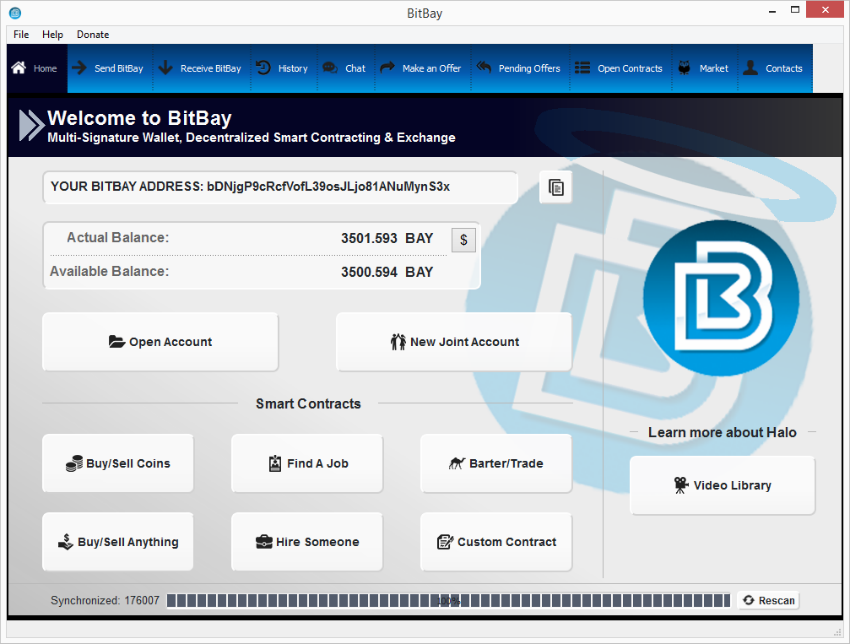Click the dollar sign currency button

[x=463, y=240]
